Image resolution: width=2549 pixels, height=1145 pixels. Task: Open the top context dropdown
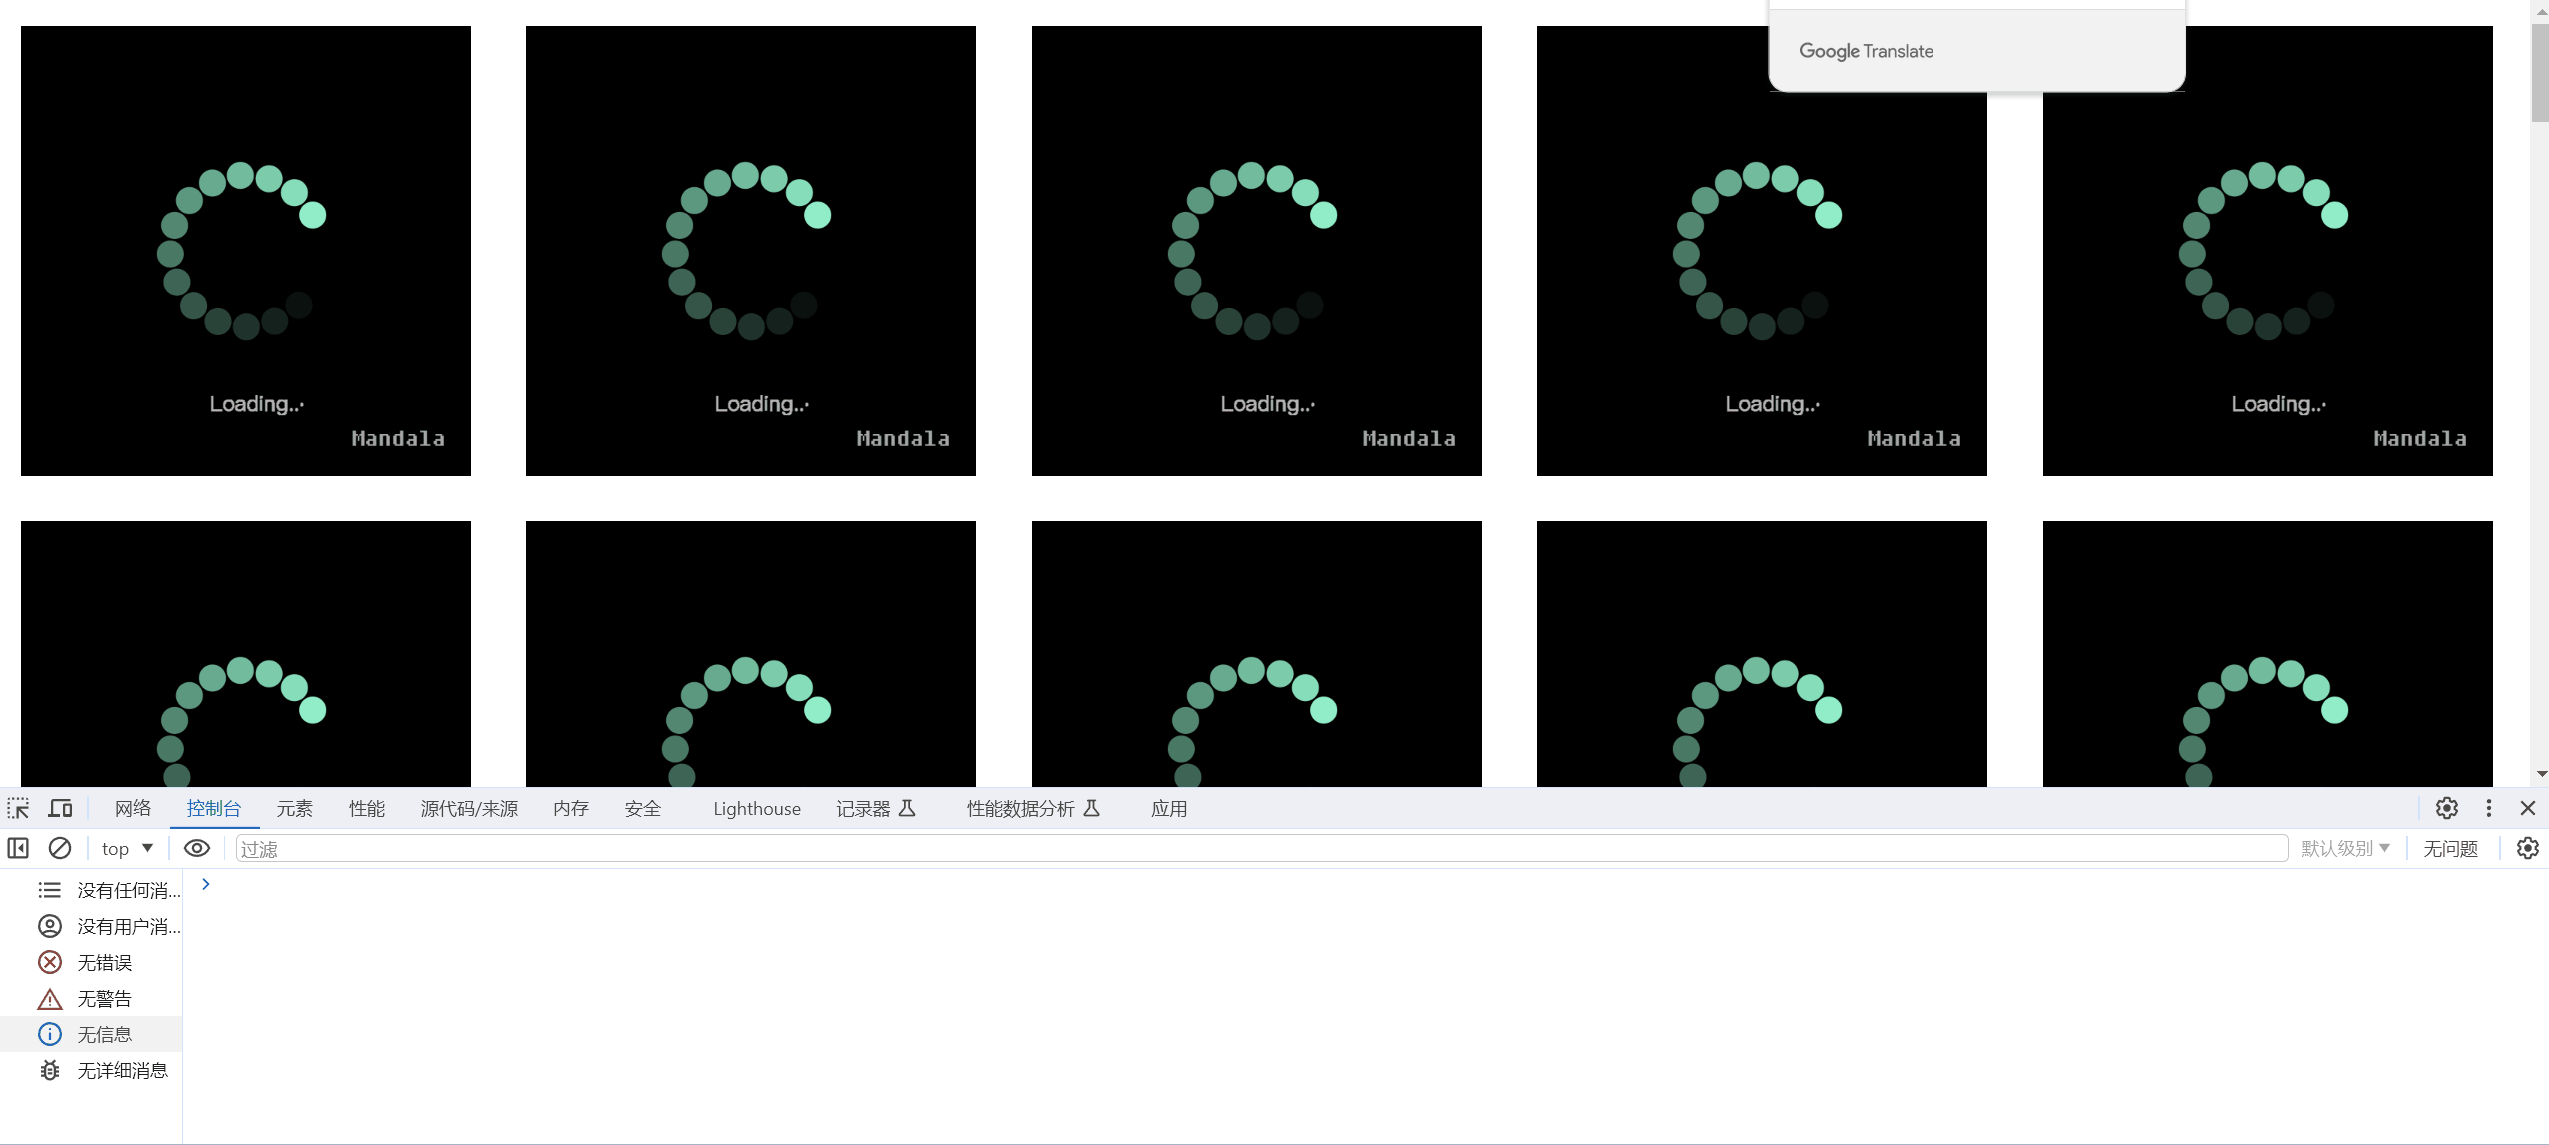click(x=127, y=848)
